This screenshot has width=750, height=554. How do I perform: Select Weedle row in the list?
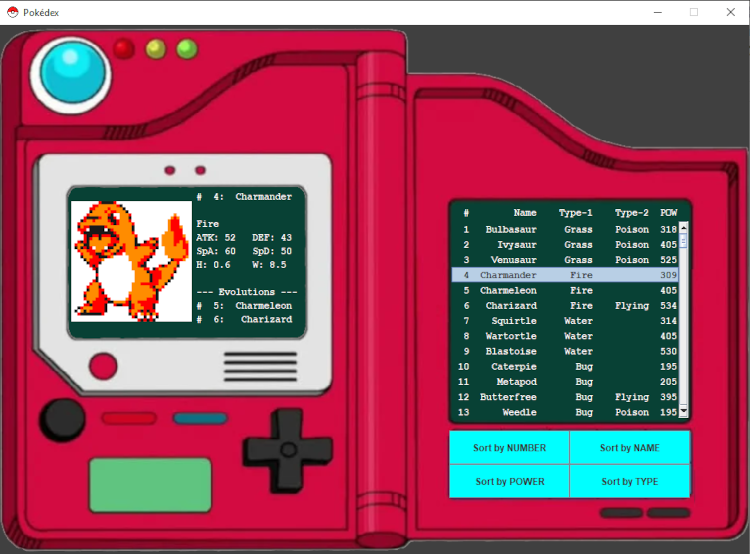pos(565,412)
